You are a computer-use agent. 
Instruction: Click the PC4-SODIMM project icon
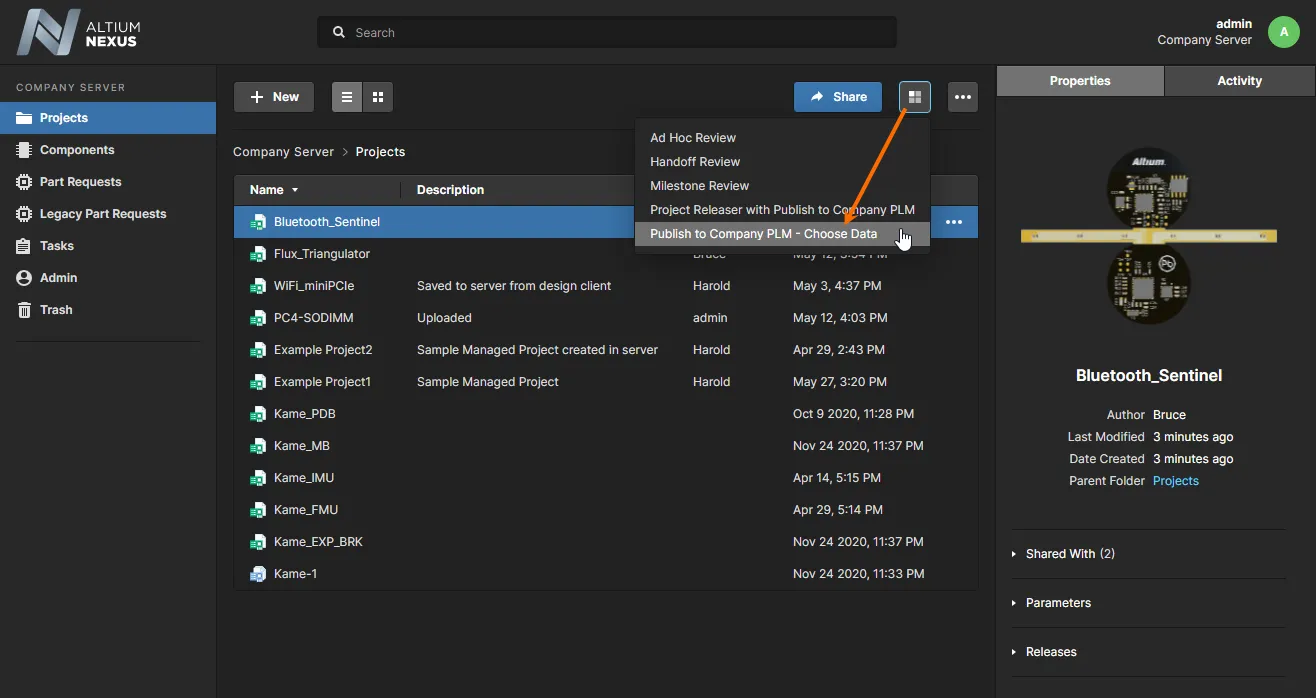point(258,318)
